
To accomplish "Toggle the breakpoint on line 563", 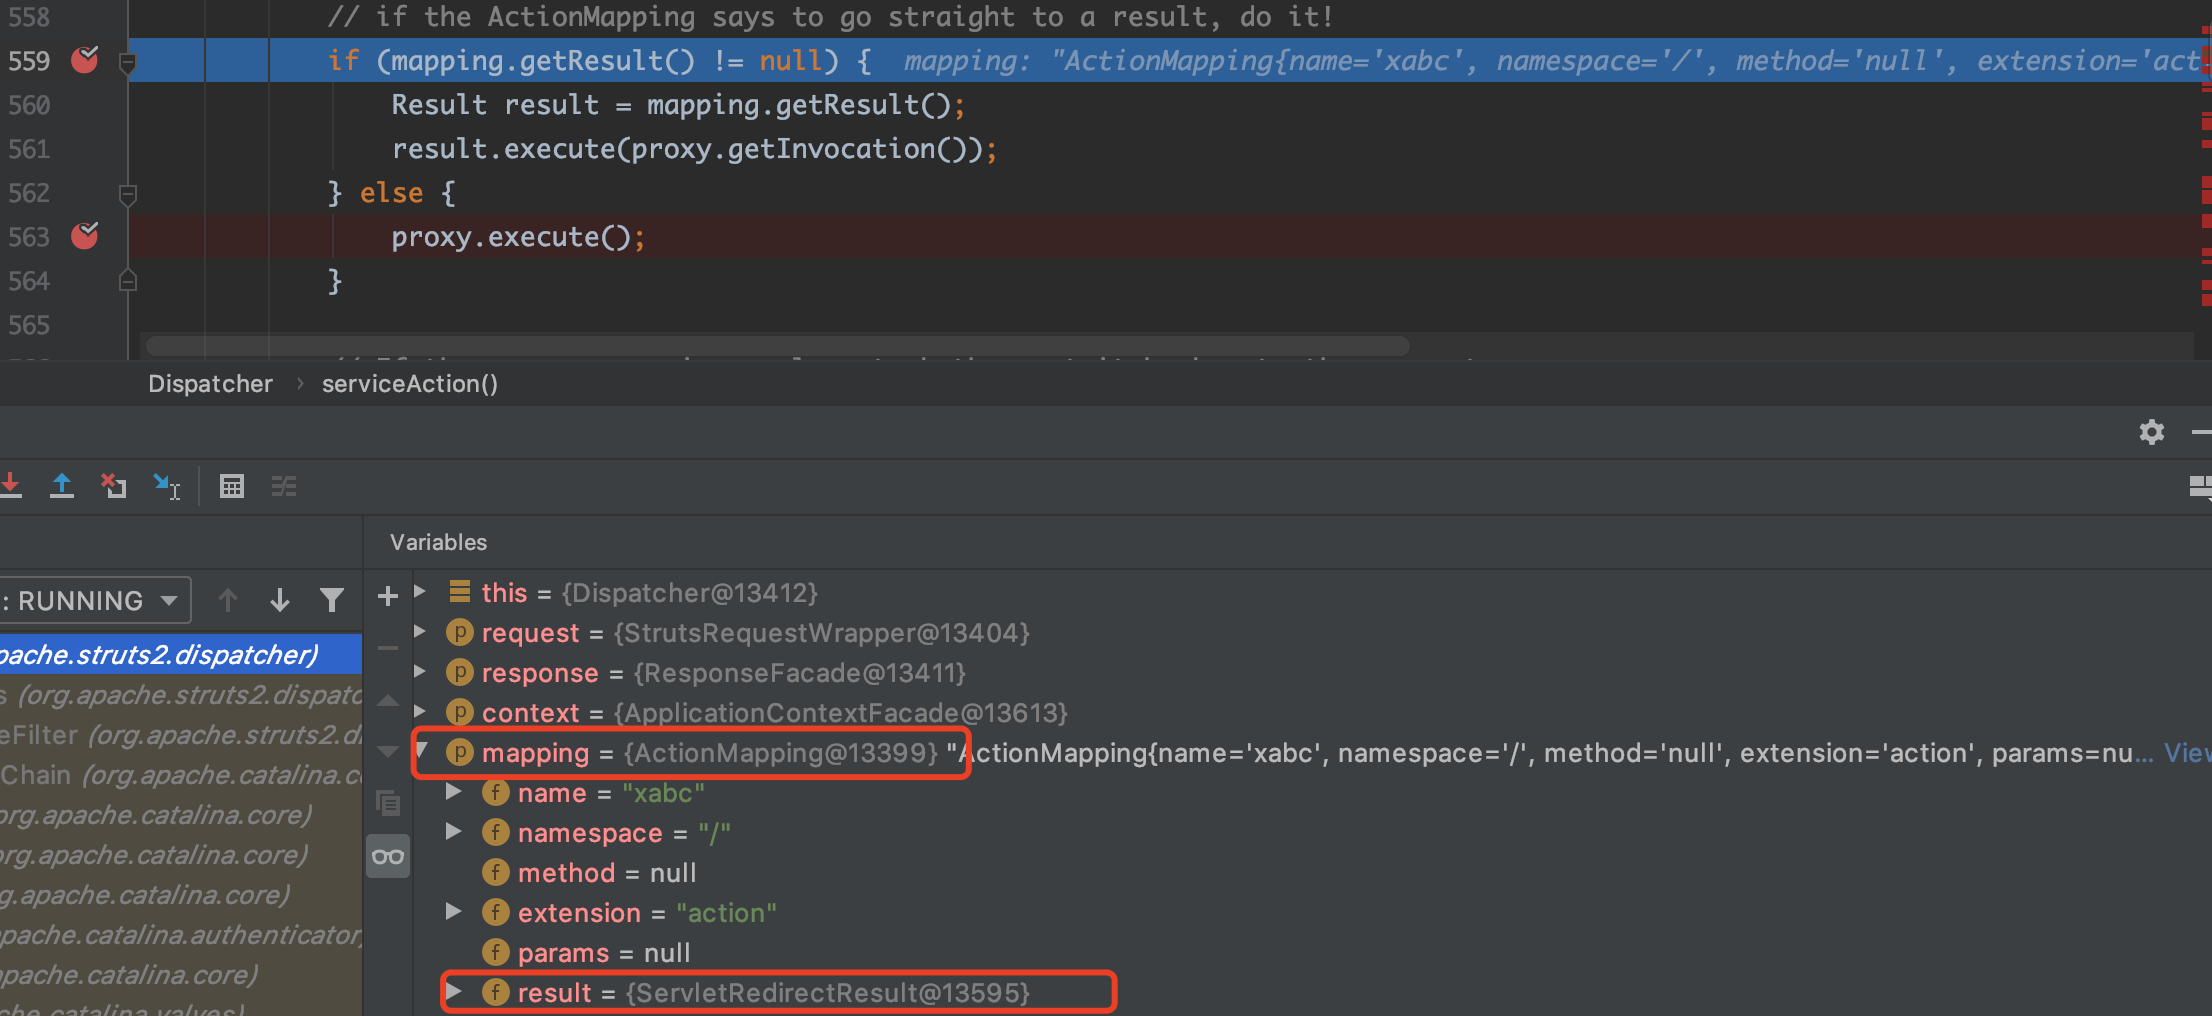I will click(x=85, y=236).
